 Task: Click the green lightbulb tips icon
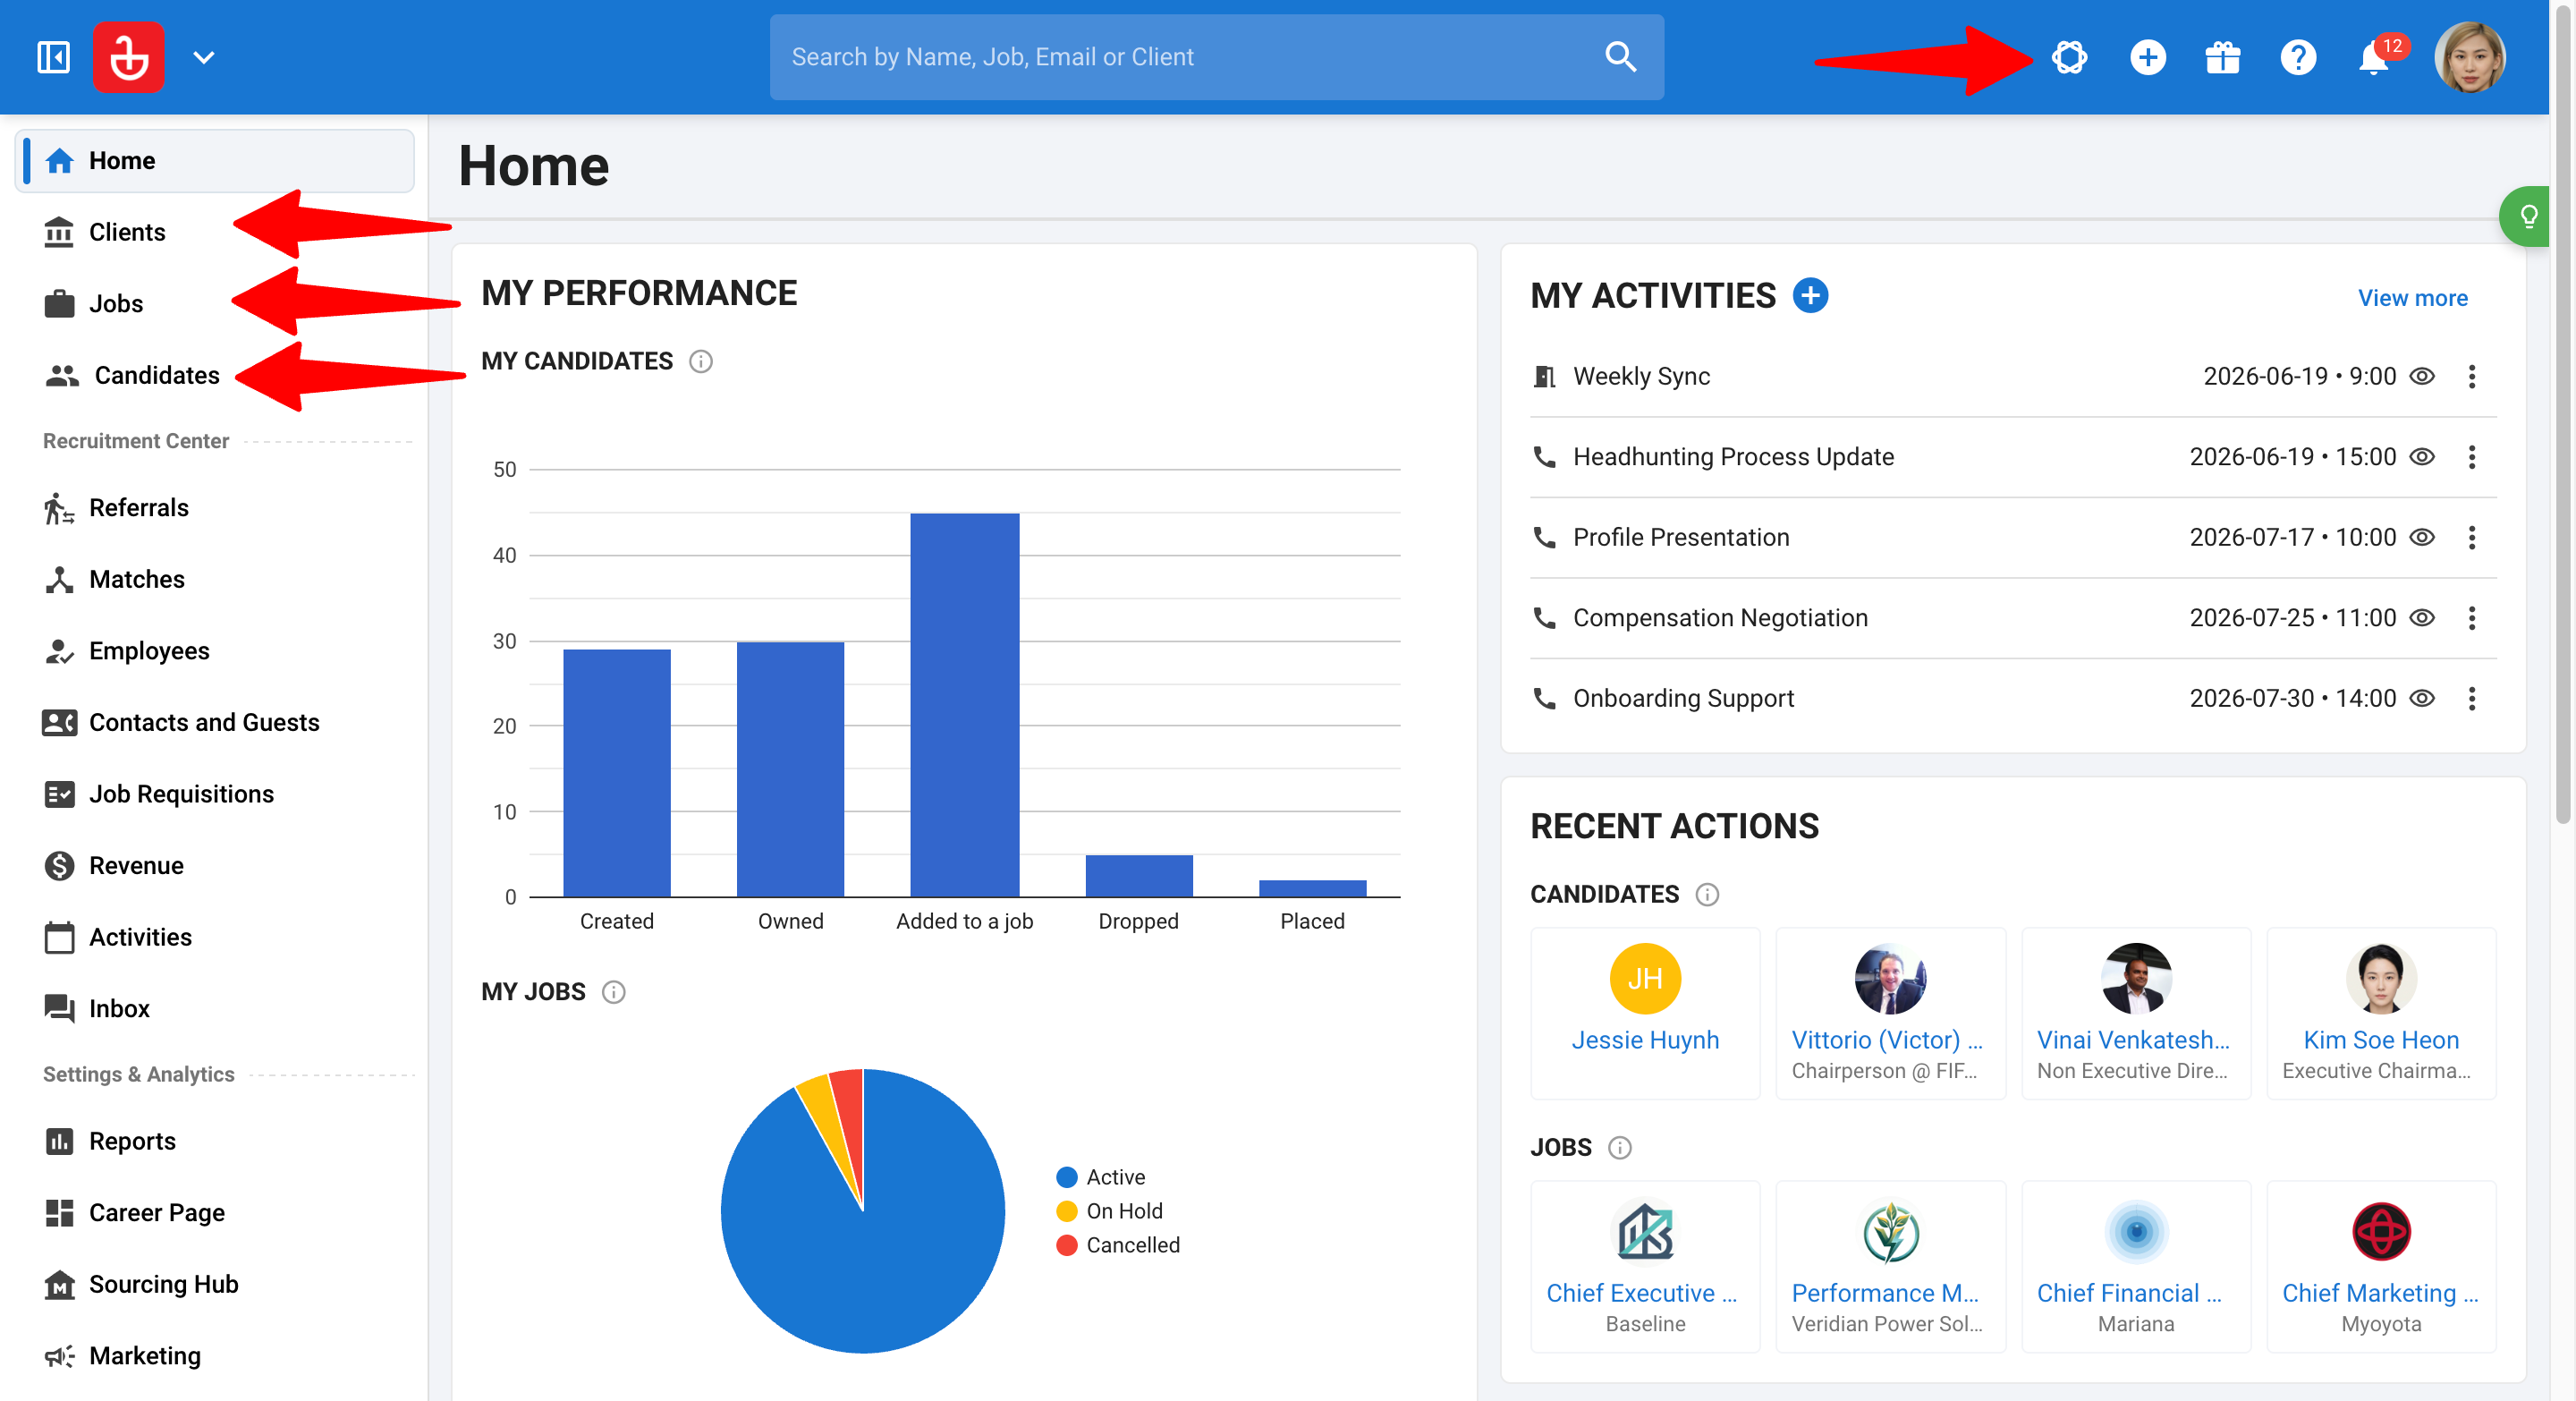[x=2528, y=216]
